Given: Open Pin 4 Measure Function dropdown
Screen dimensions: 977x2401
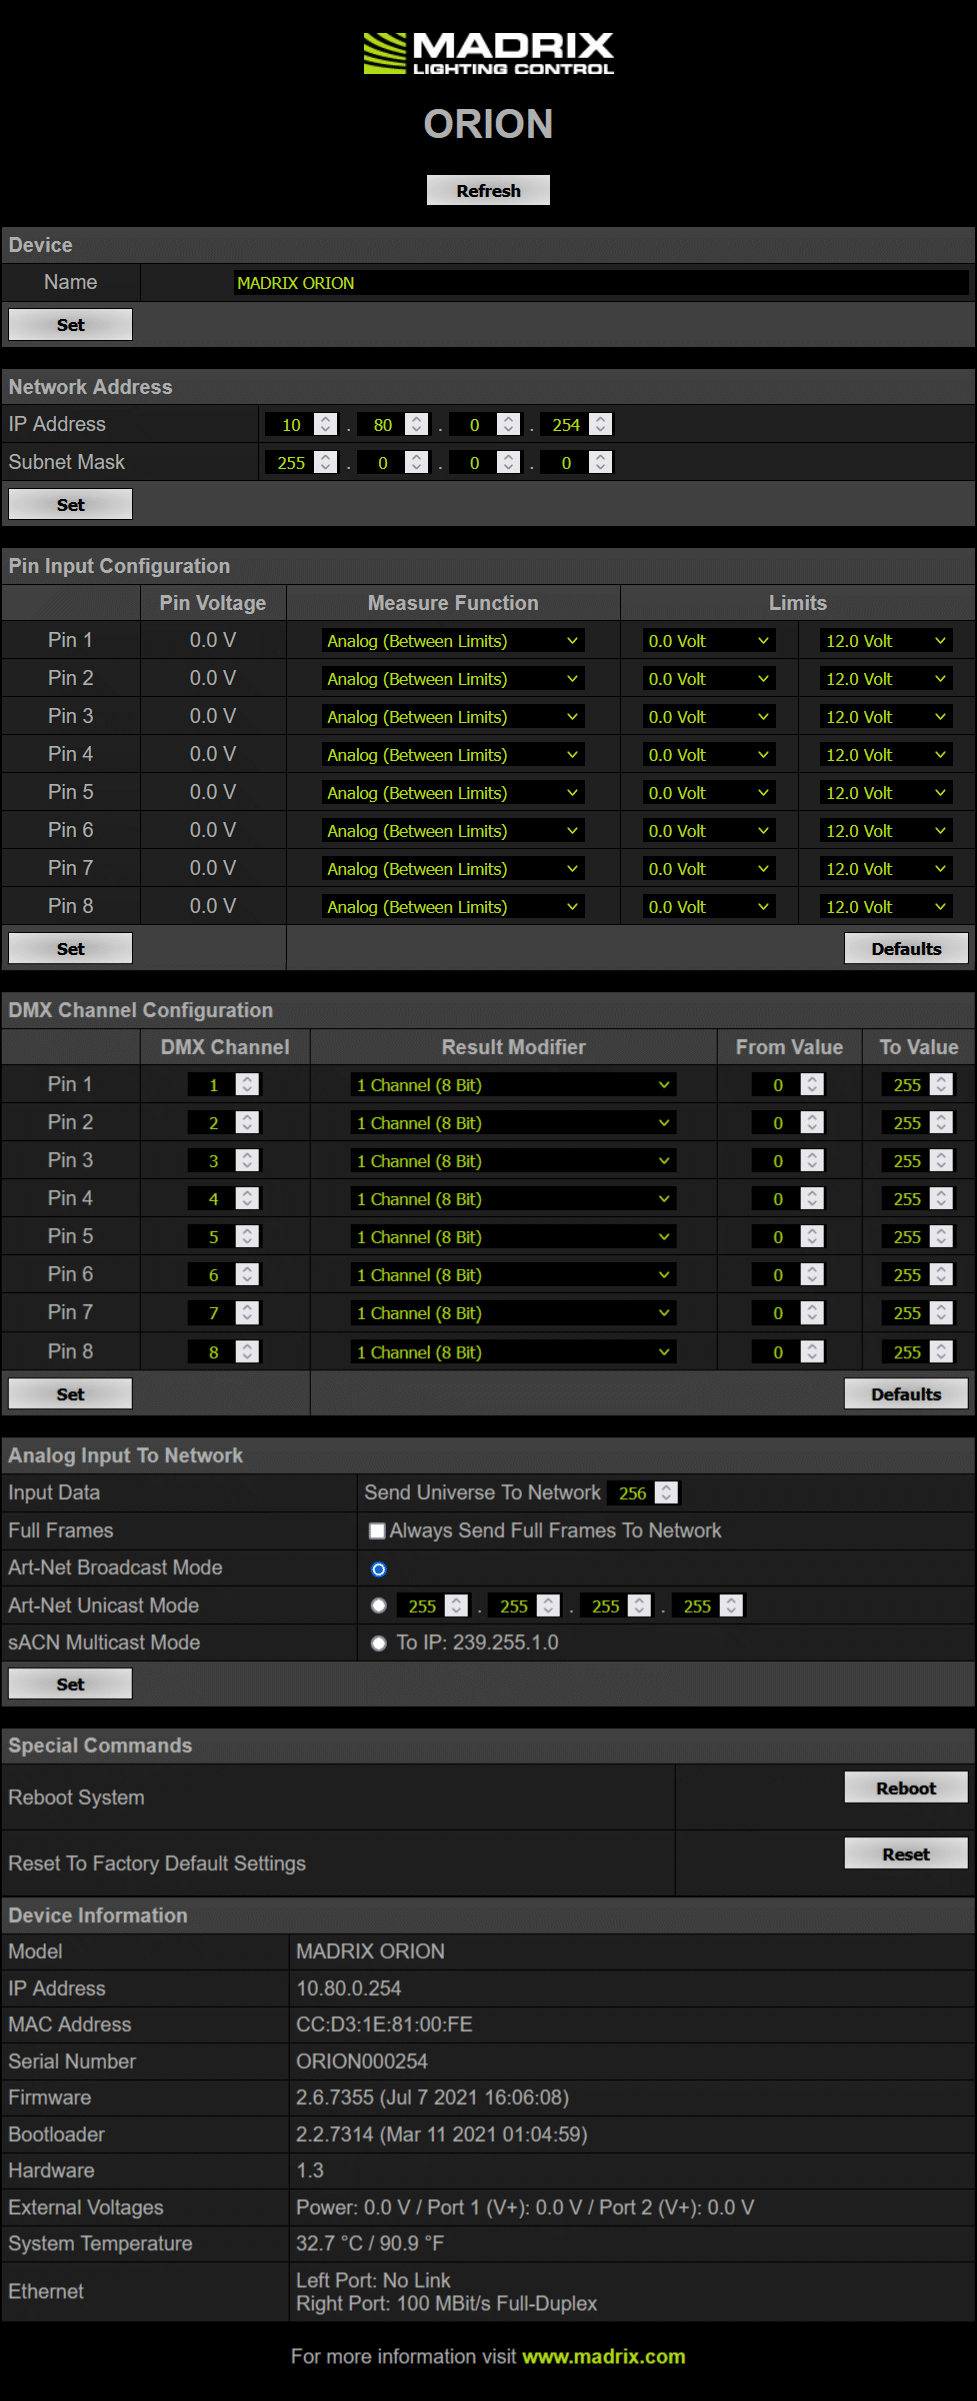Looking at the screenshot, I should [x=453, y=755].
